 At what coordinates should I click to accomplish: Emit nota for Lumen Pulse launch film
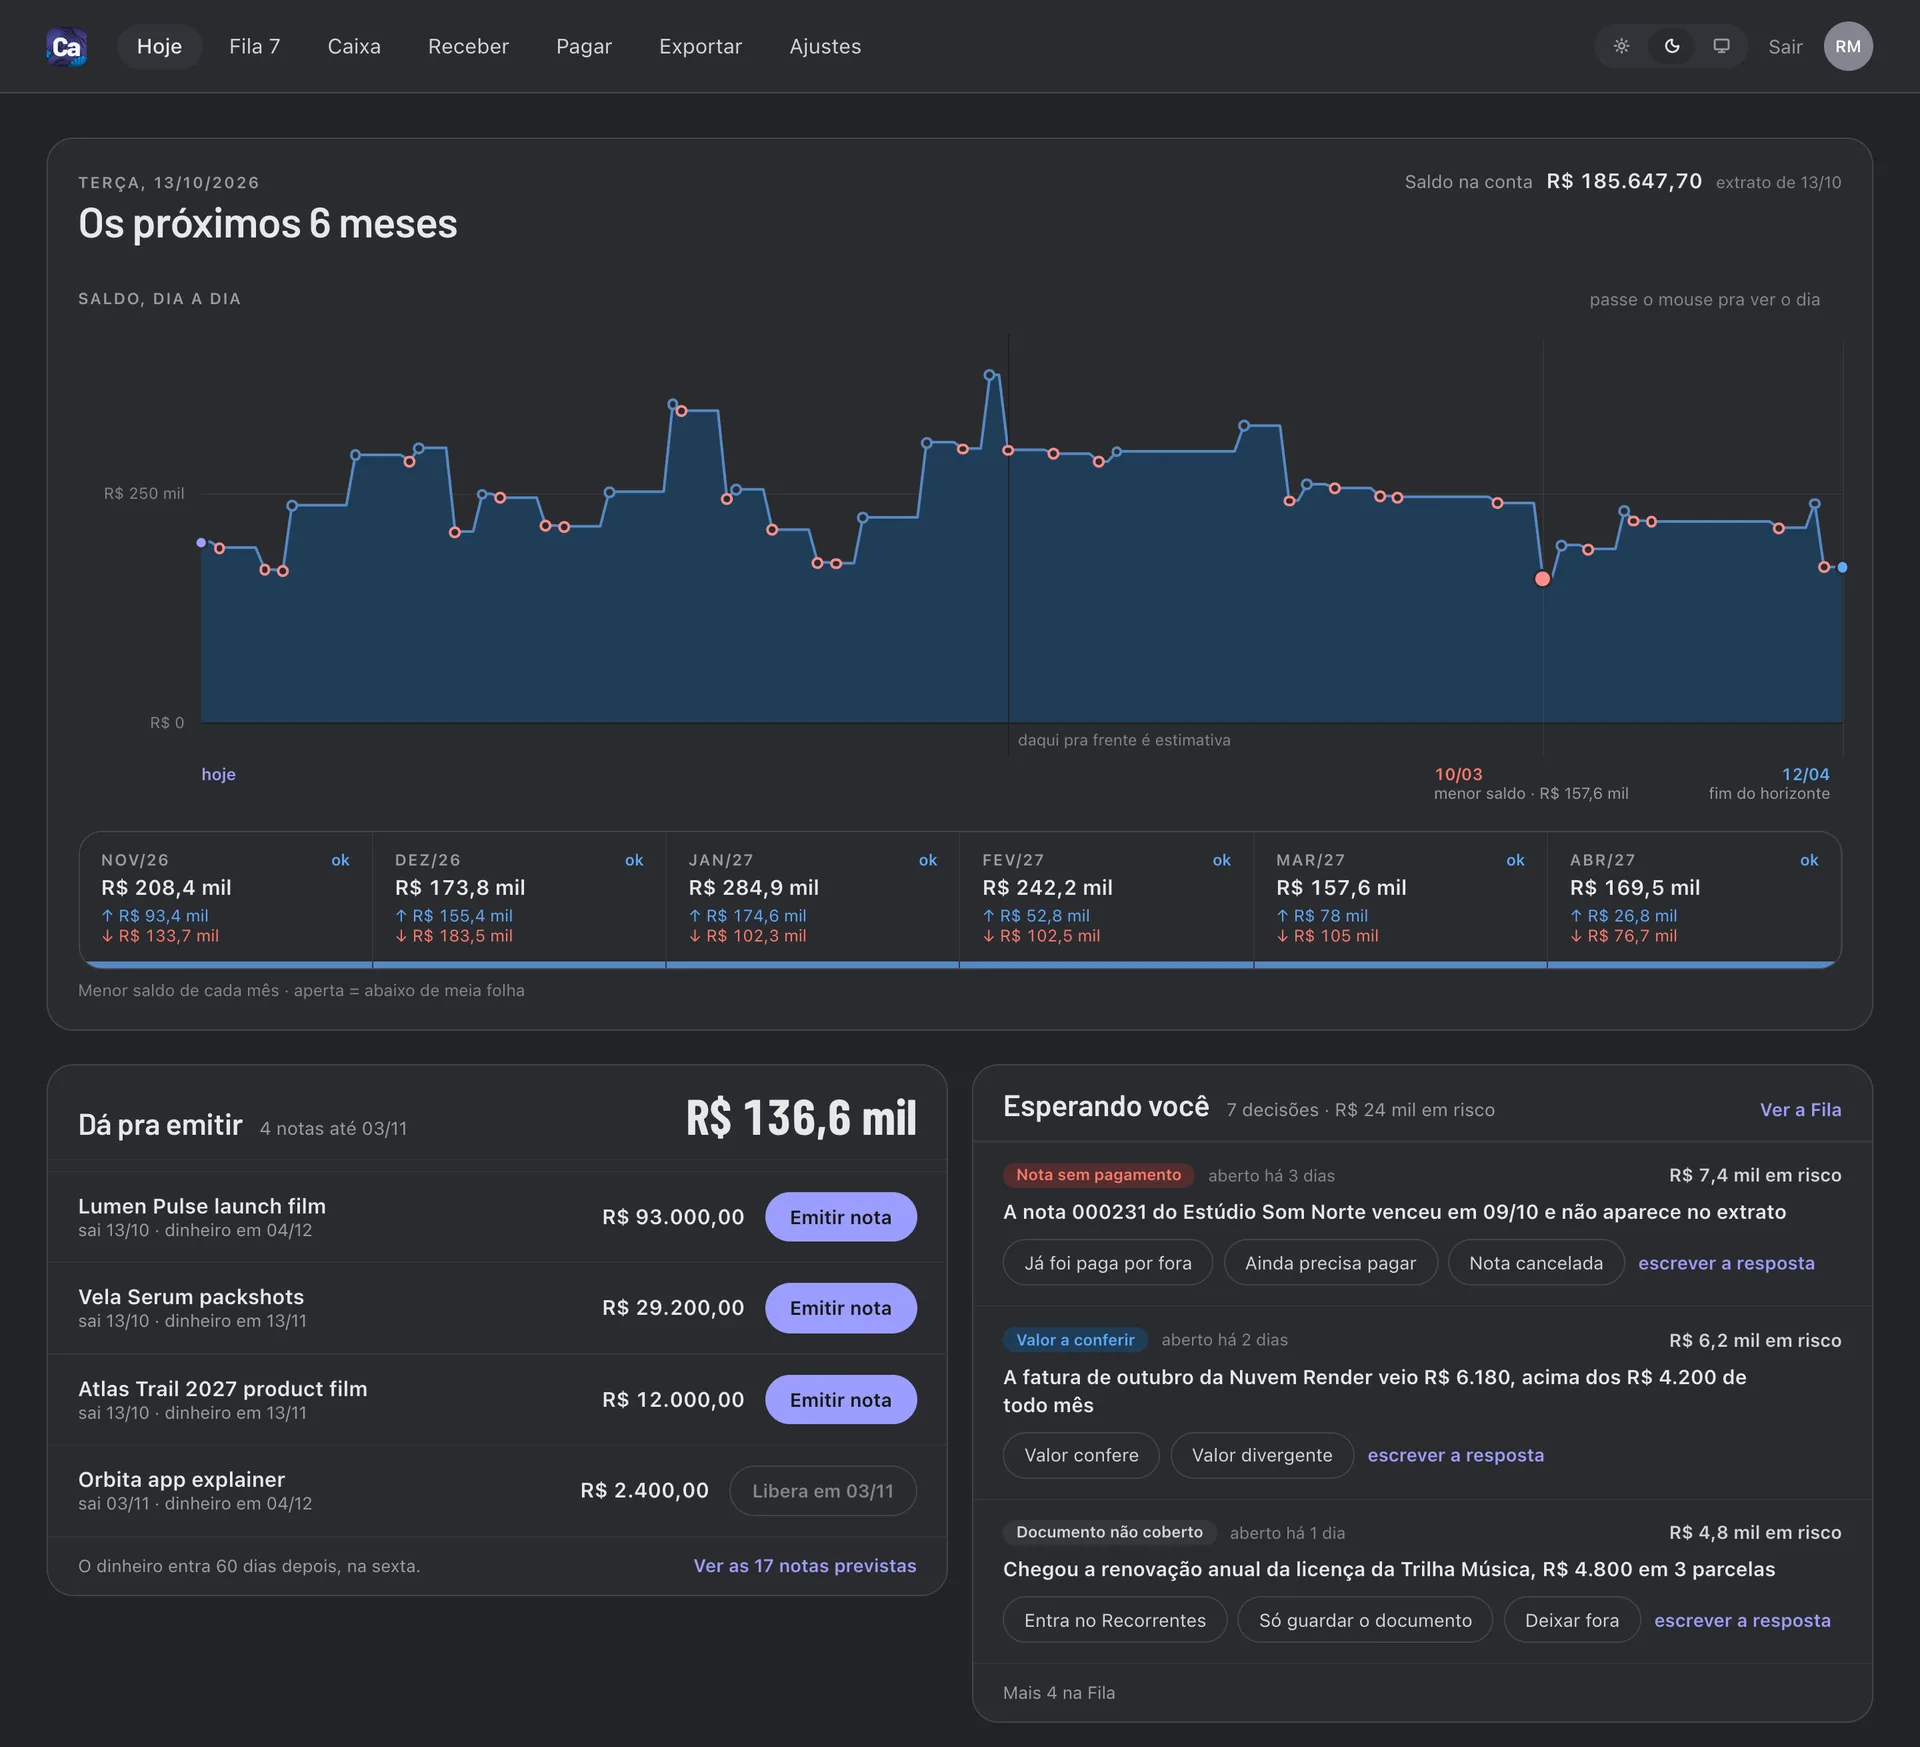coord(840,1217)
